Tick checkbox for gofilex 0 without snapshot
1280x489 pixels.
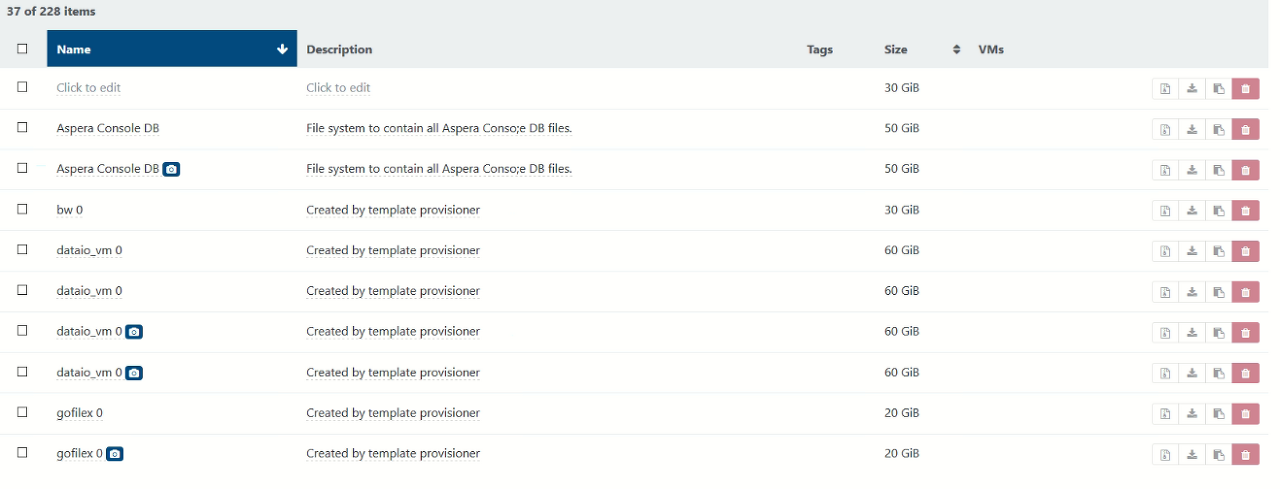22,412
